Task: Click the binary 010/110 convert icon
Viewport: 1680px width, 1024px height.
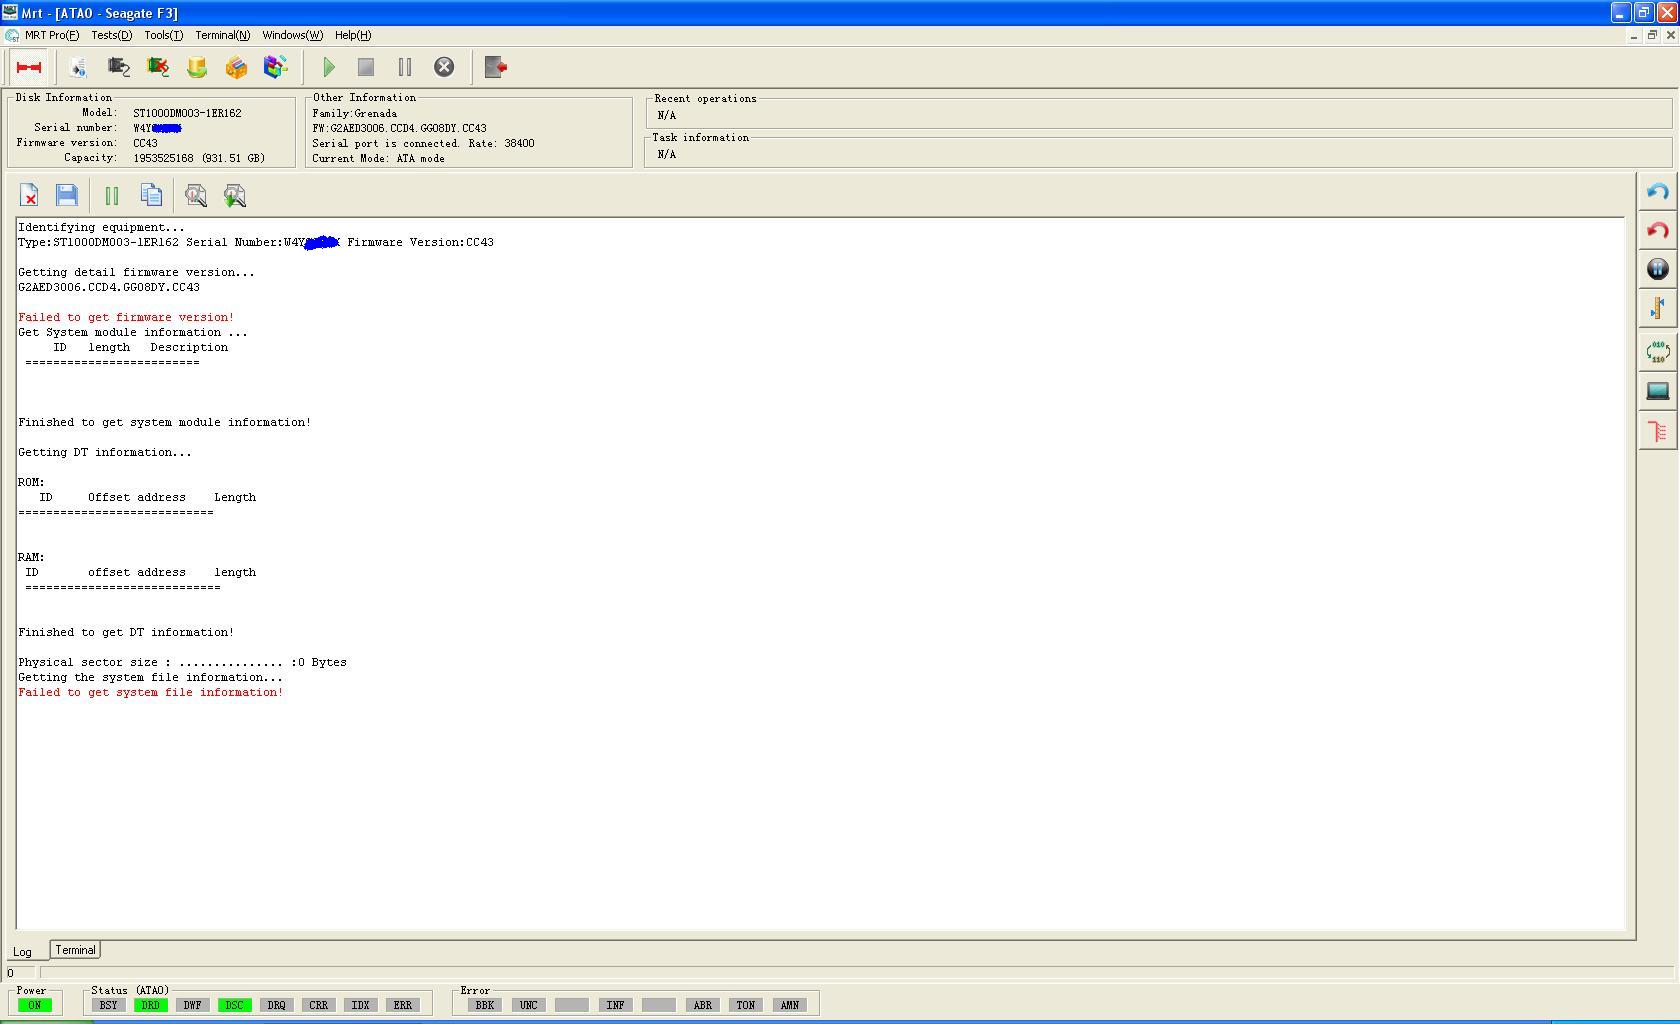Action: click(1657, 351)
